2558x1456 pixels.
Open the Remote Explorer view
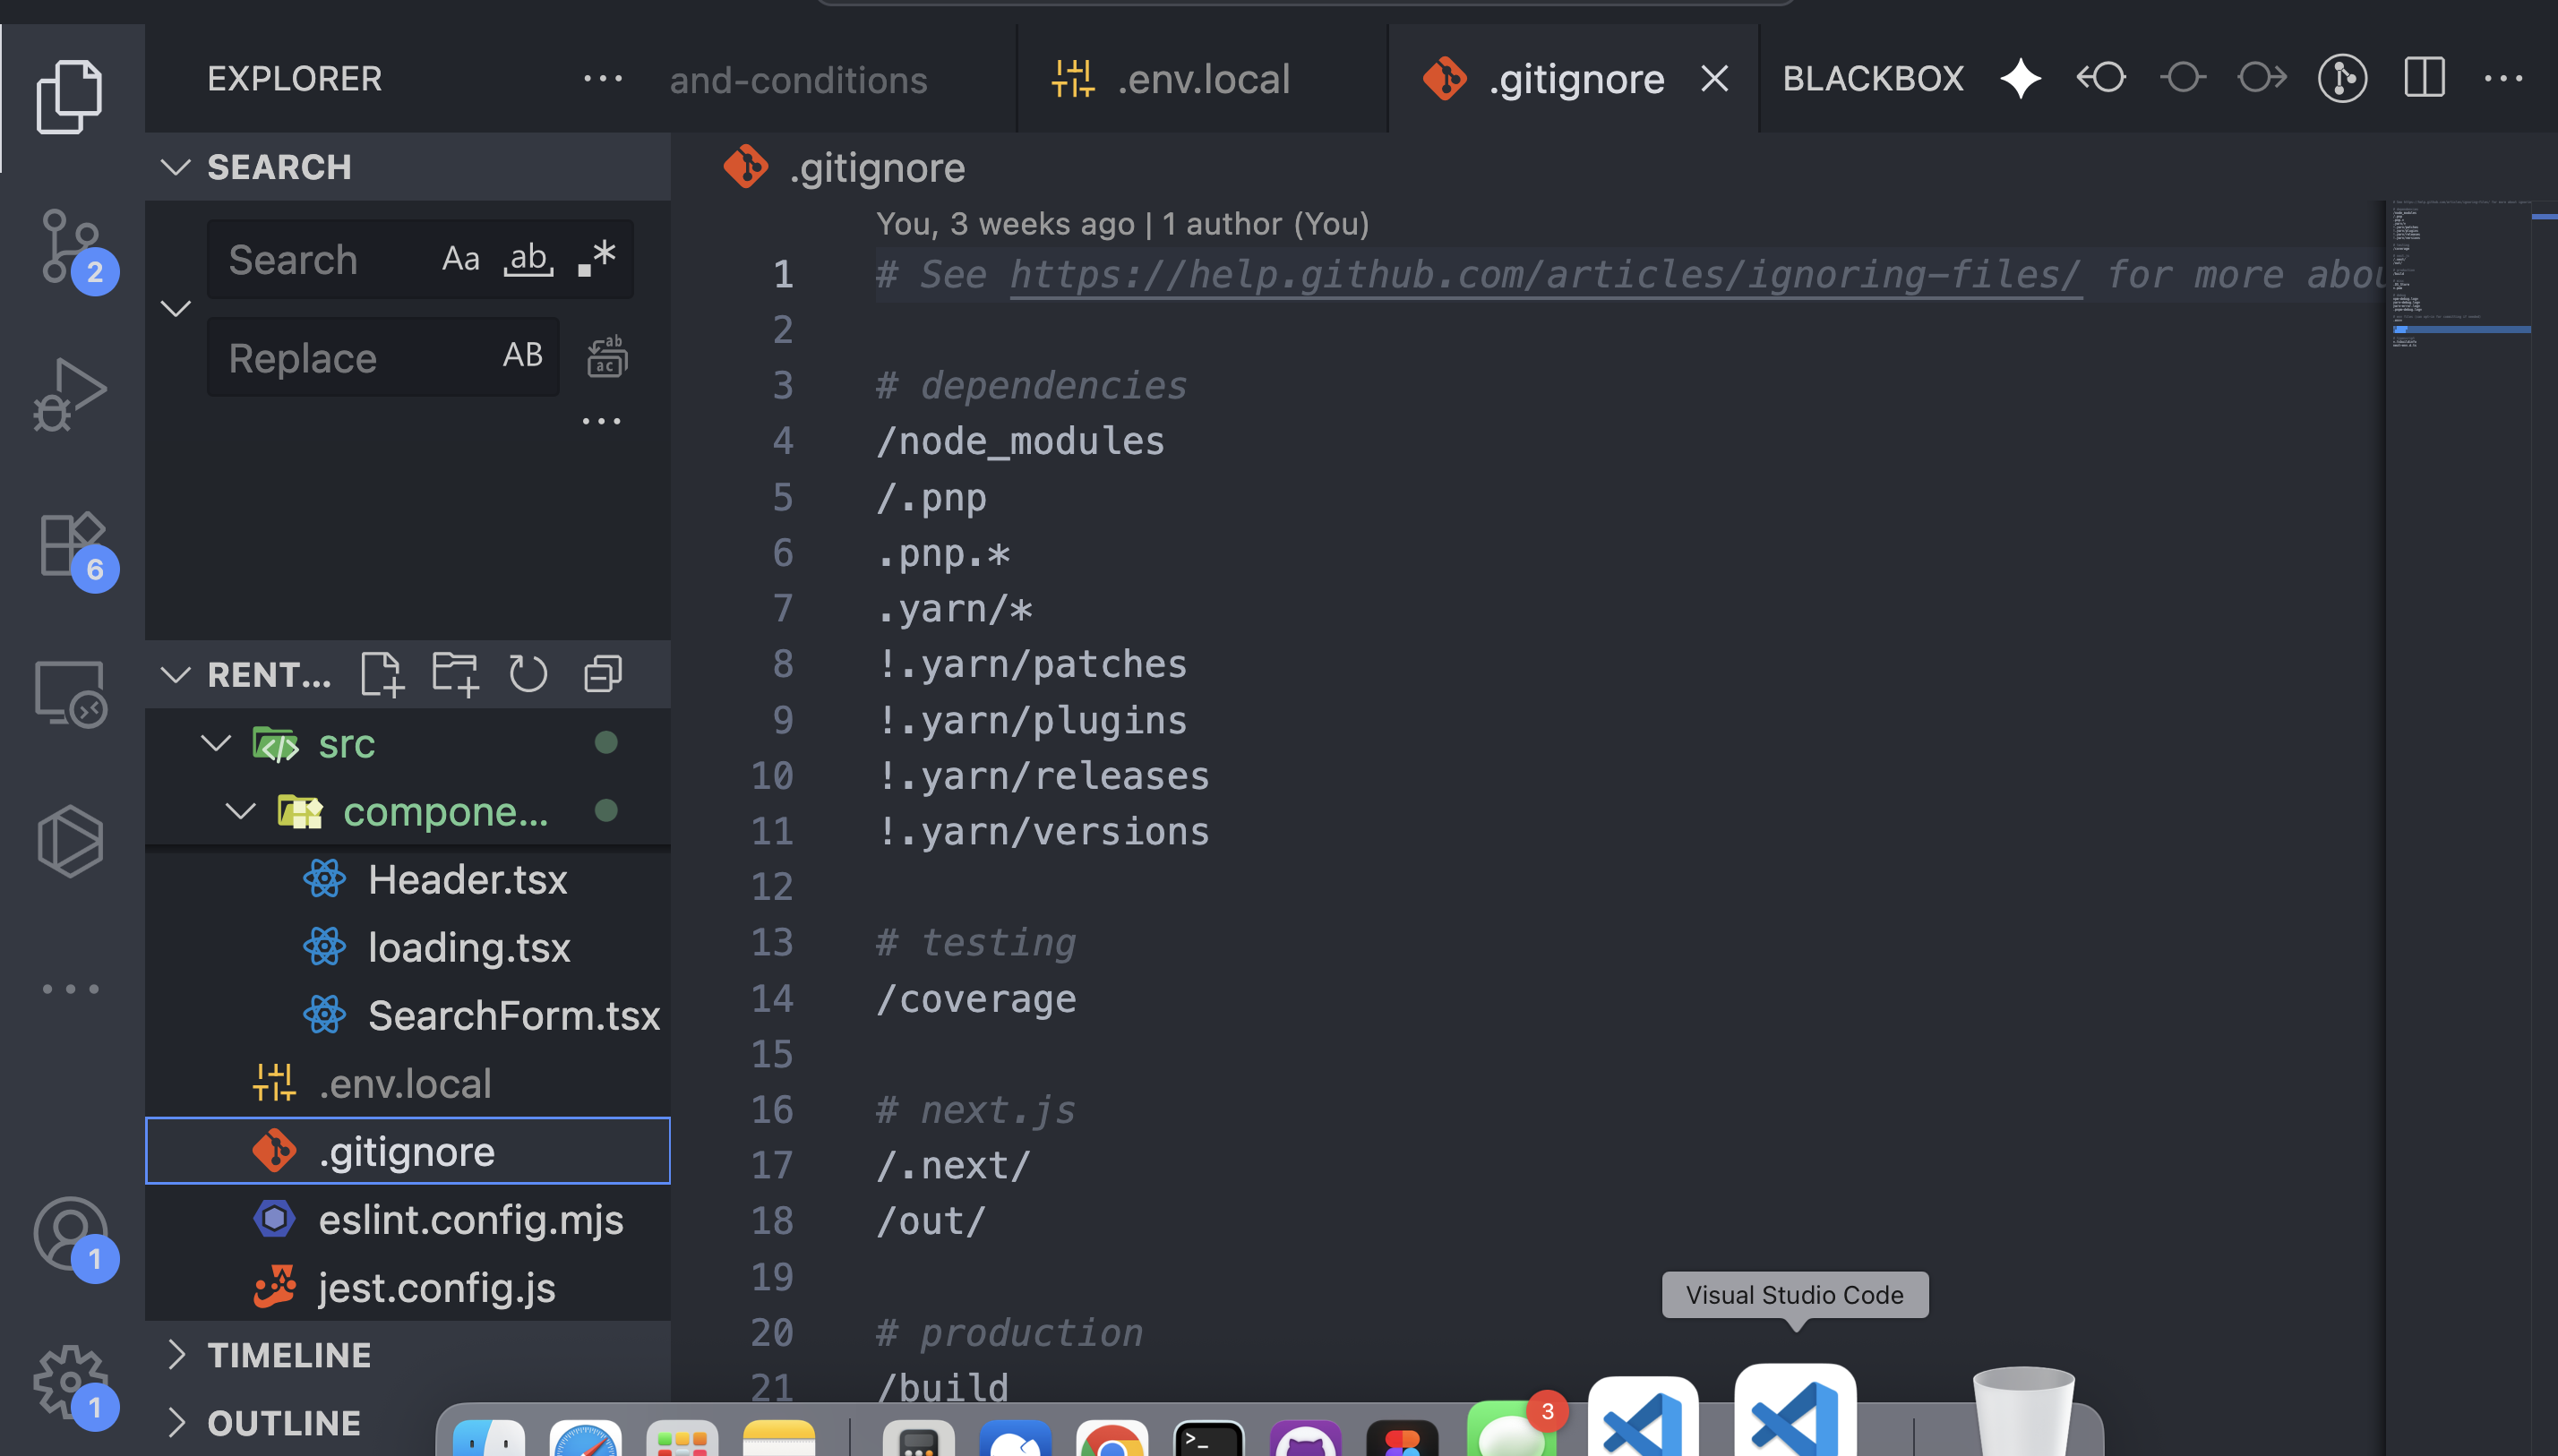click(70, 693)
